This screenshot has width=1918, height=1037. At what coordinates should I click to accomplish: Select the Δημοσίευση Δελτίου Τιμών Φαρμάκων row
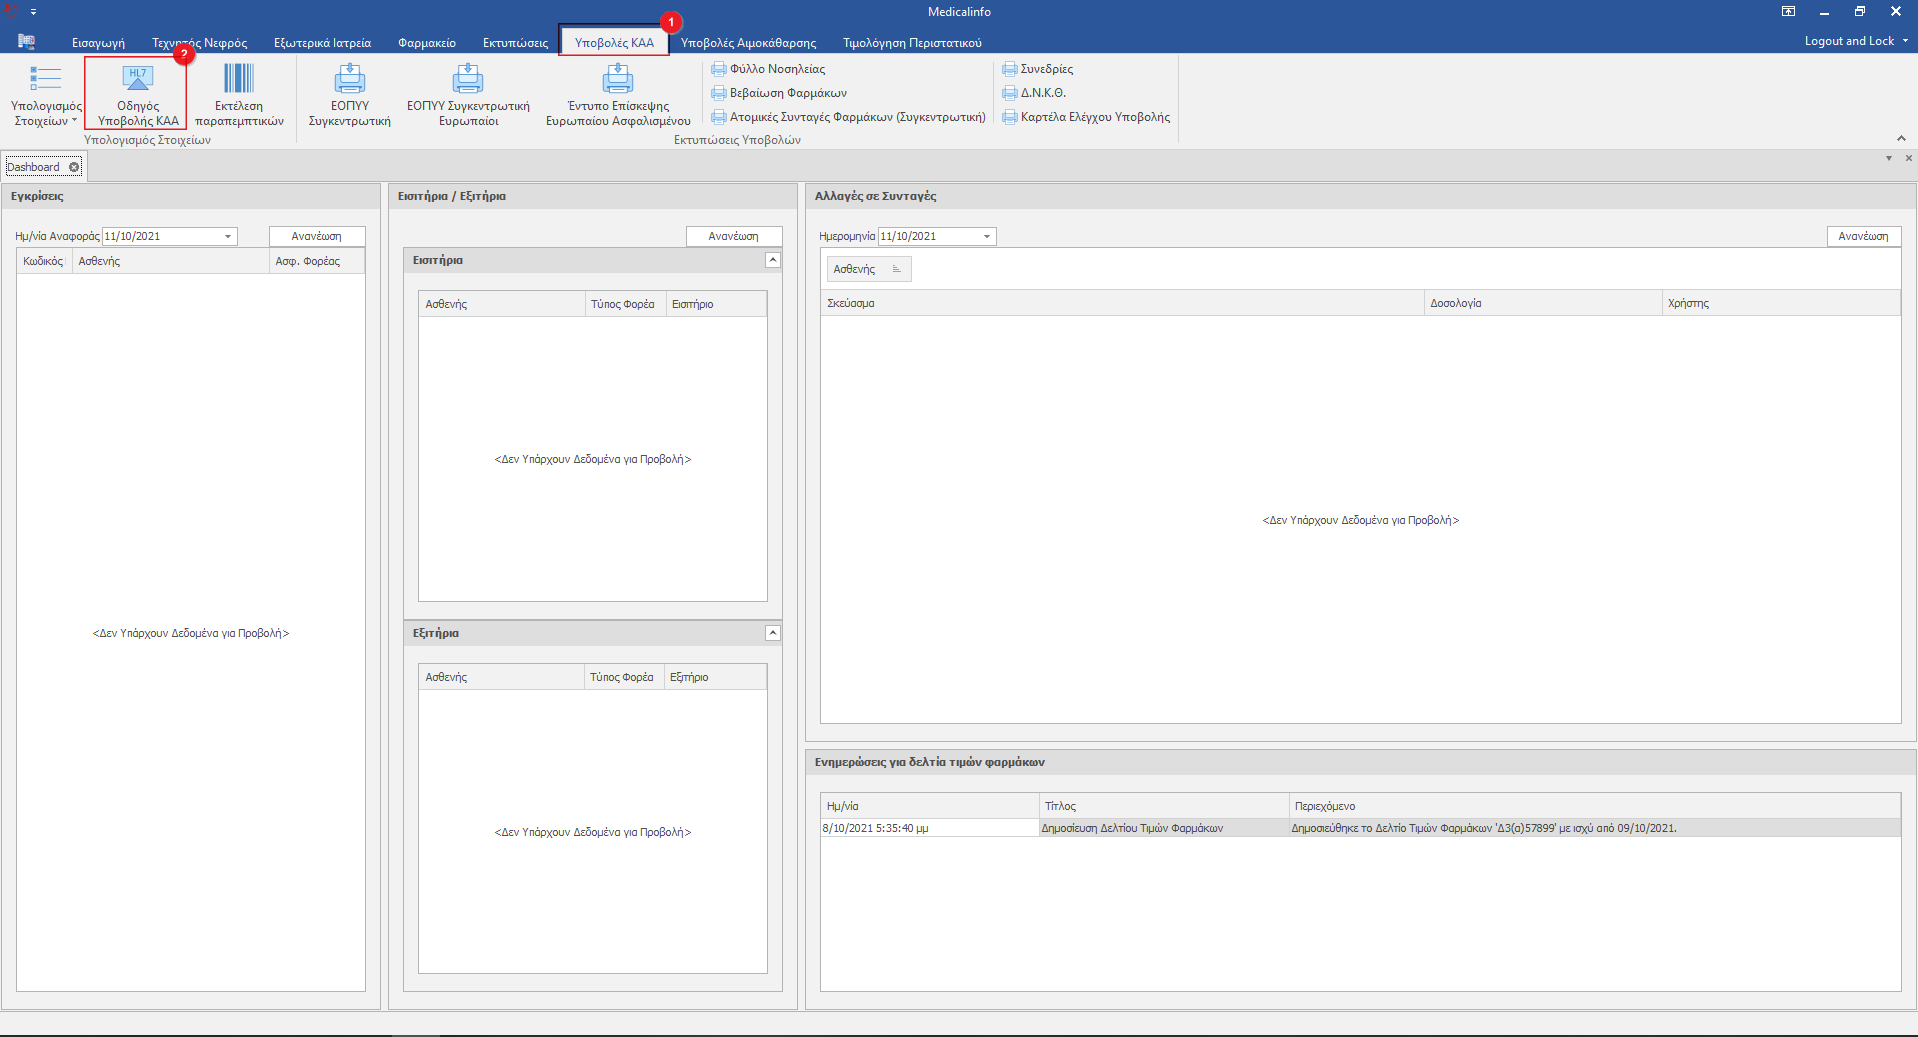tap(1131, 828)
